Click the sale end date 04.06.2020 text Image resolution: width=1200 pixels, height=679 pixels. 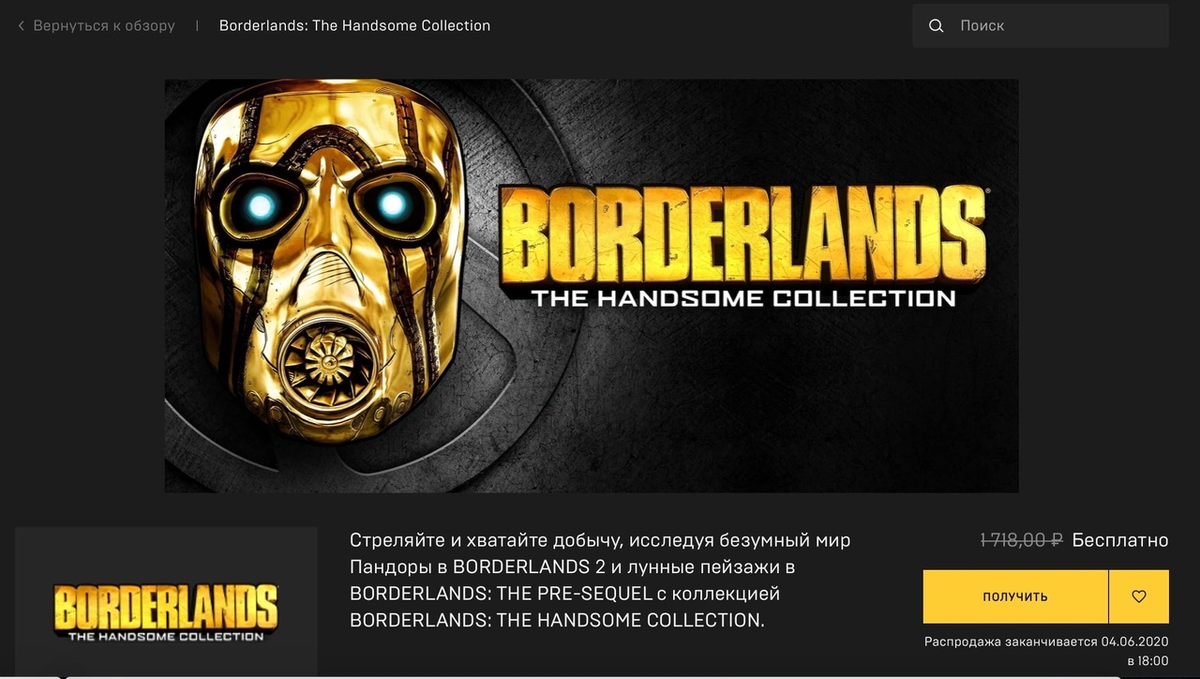click(1135, 641)
